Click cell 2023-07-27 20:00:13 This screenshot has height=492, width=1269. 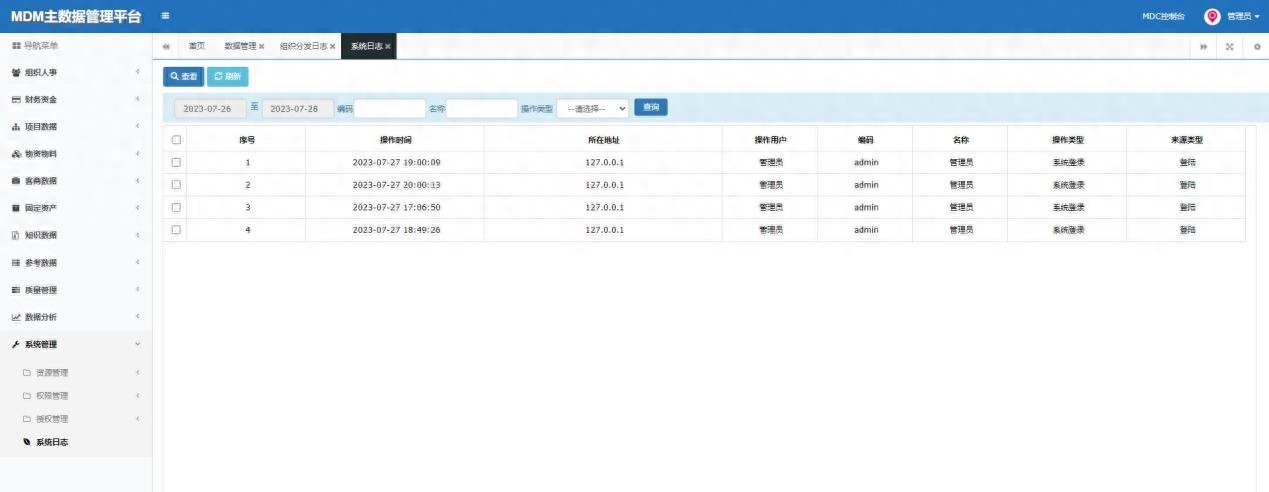point(396,185)
